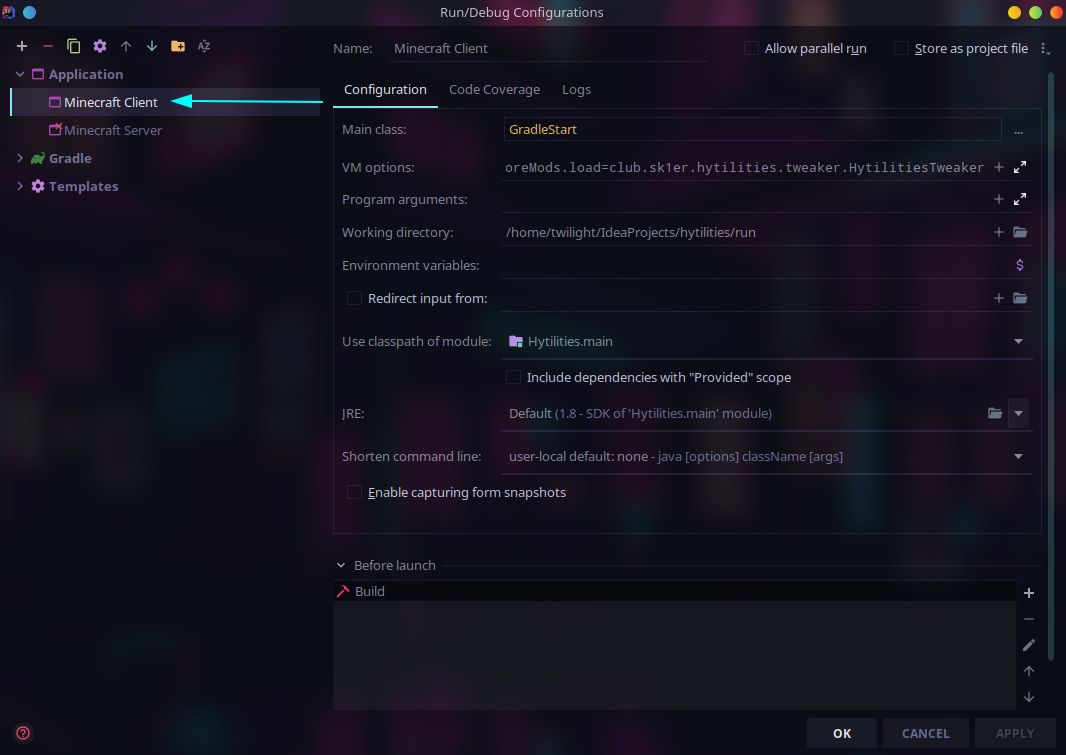The width and height of the screenshot is (1066, 755).
Task: Open edit templates gear icon
Action: click(x=100, y=46)
